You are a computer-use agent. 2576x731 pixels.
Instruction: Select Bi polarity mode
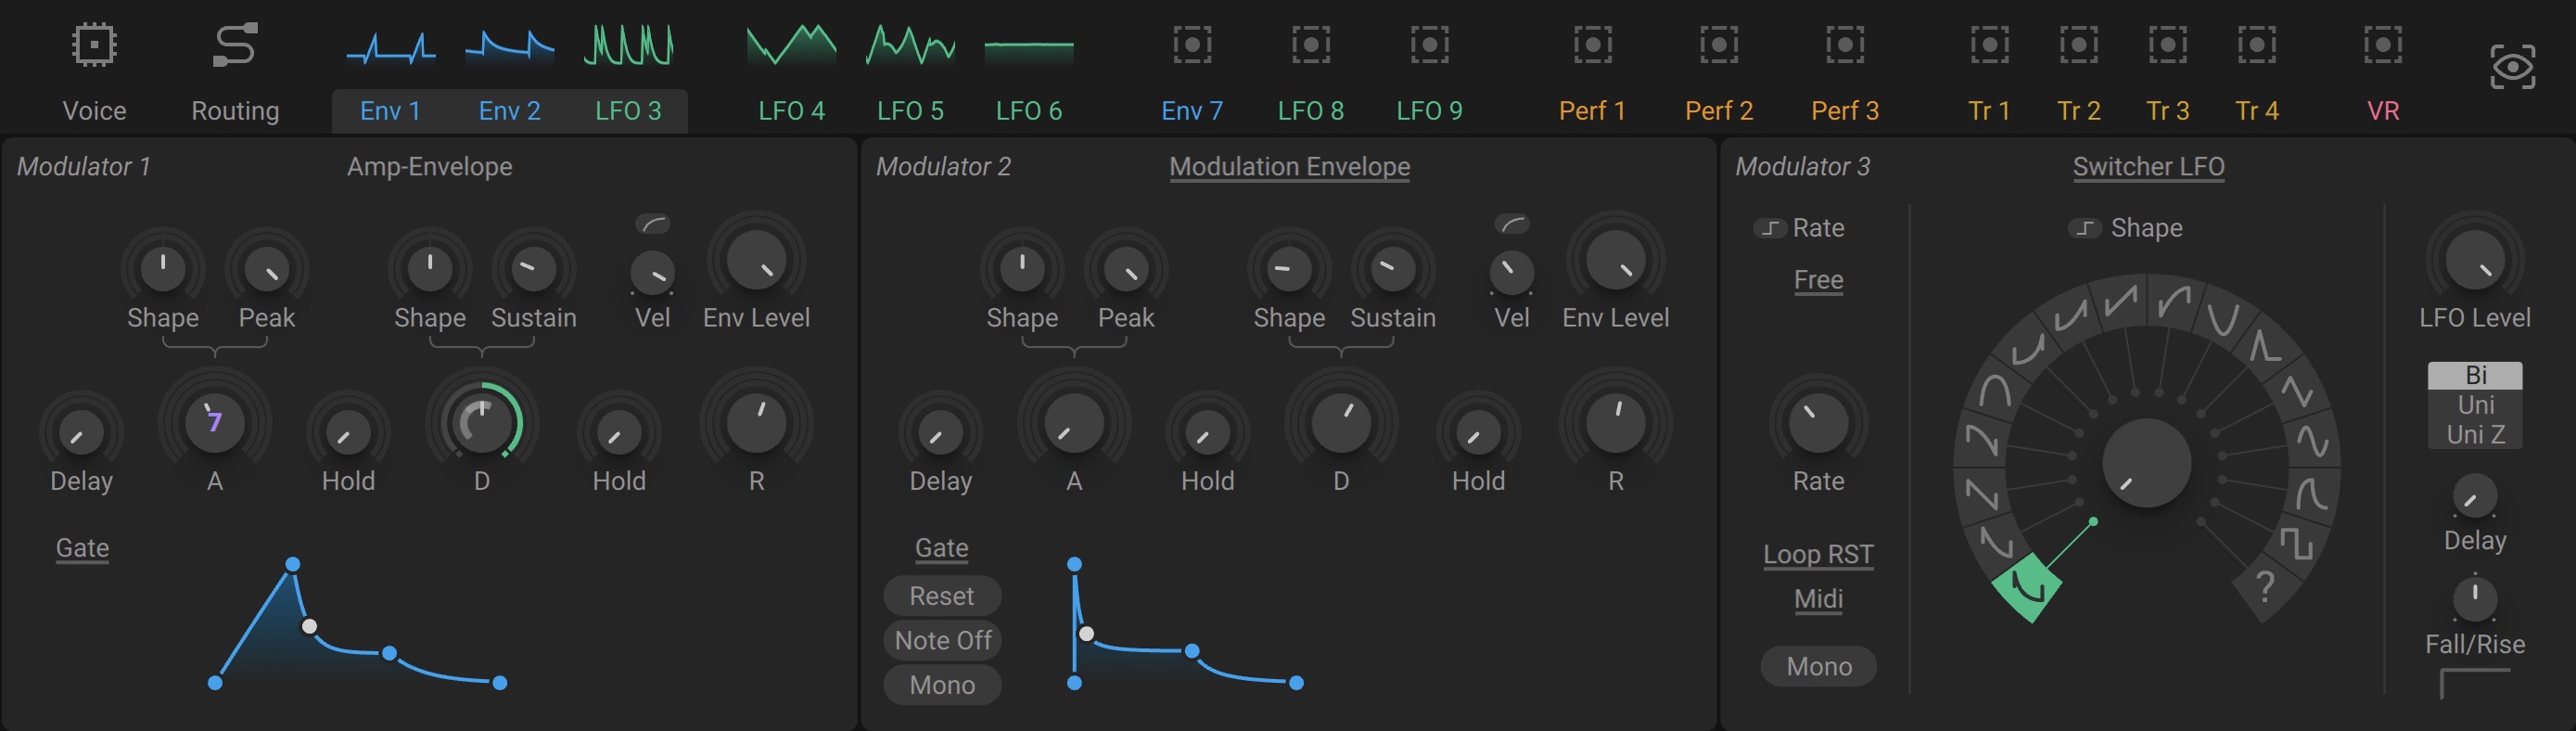[x=2475, y=376]
